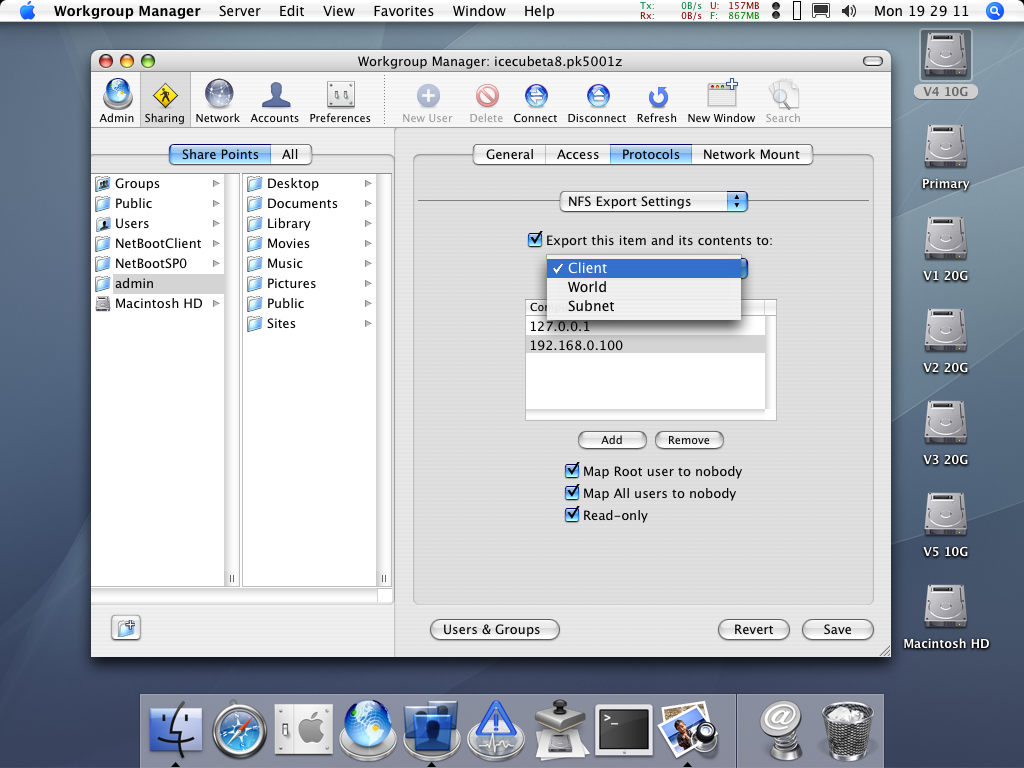
Task: Launch Finder from the Dock
Action: click(x=175, y=729)
